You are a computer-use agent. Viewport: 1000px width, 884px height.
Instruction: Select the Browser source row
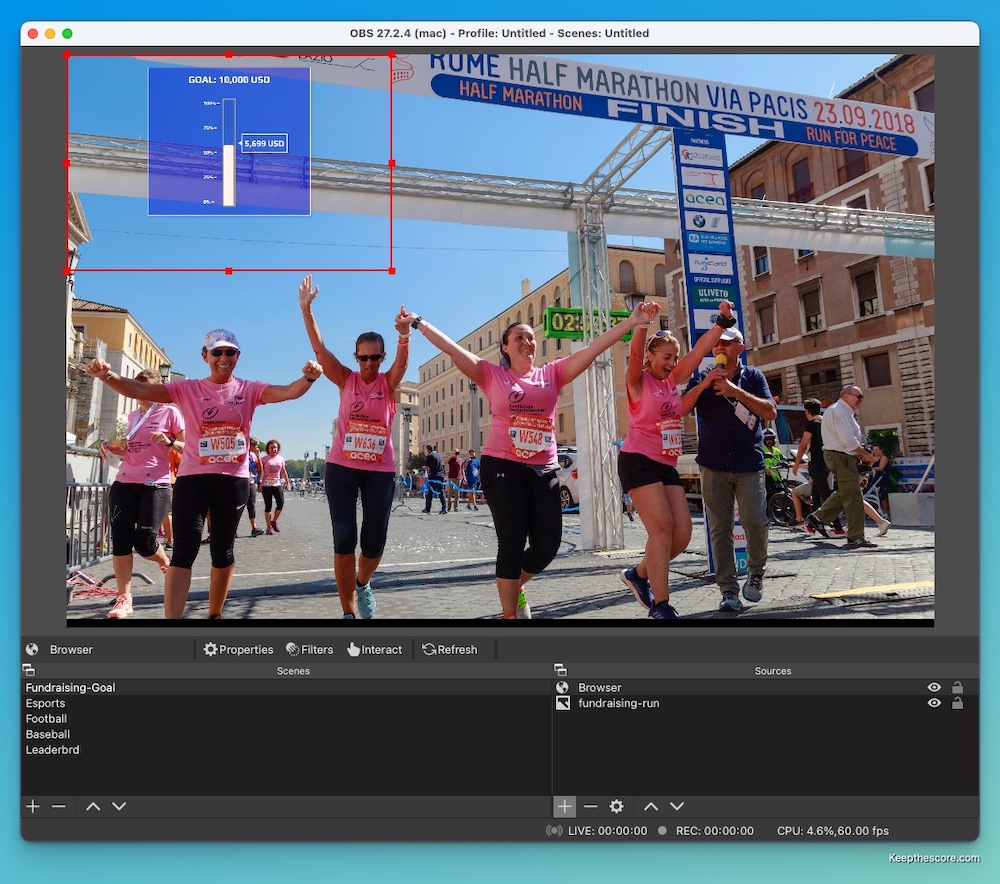point(765,688)
